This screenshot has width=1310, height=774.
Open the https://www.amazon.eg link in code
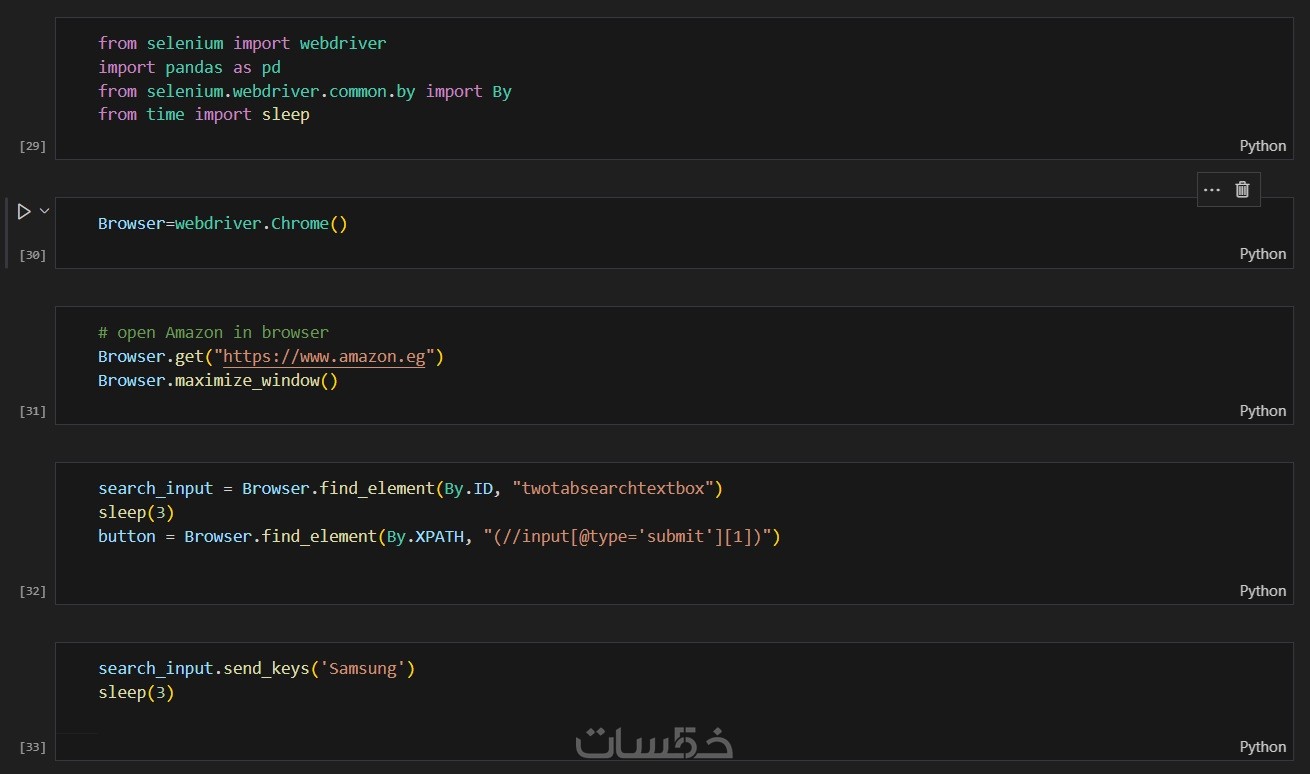coord(324,357)
